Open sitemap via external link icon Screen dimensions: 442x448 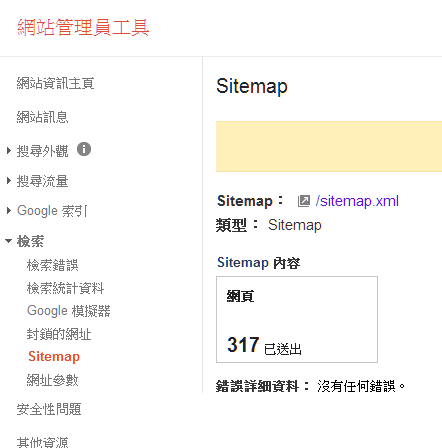[x=303, y=201]
